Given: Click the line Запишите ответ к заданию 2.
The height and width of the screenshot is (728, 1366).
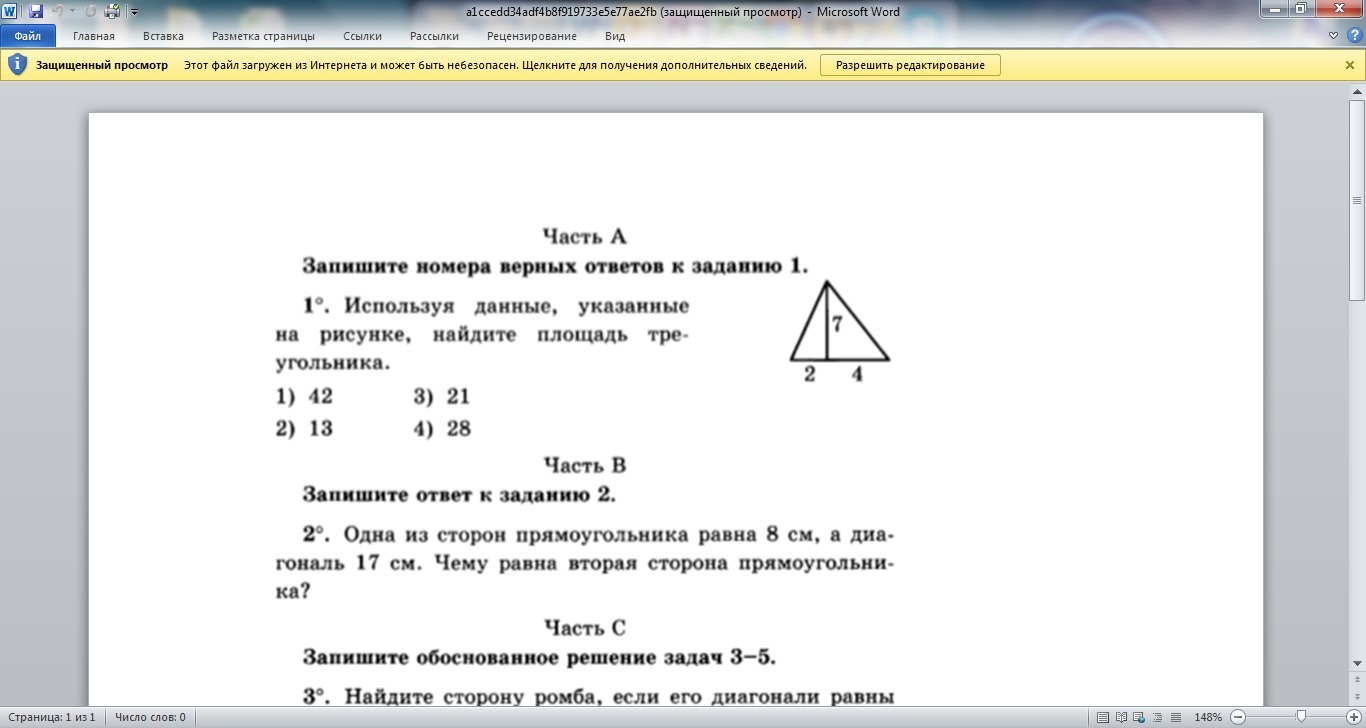Looking at the screenshot, I should [x=459, y=495].
